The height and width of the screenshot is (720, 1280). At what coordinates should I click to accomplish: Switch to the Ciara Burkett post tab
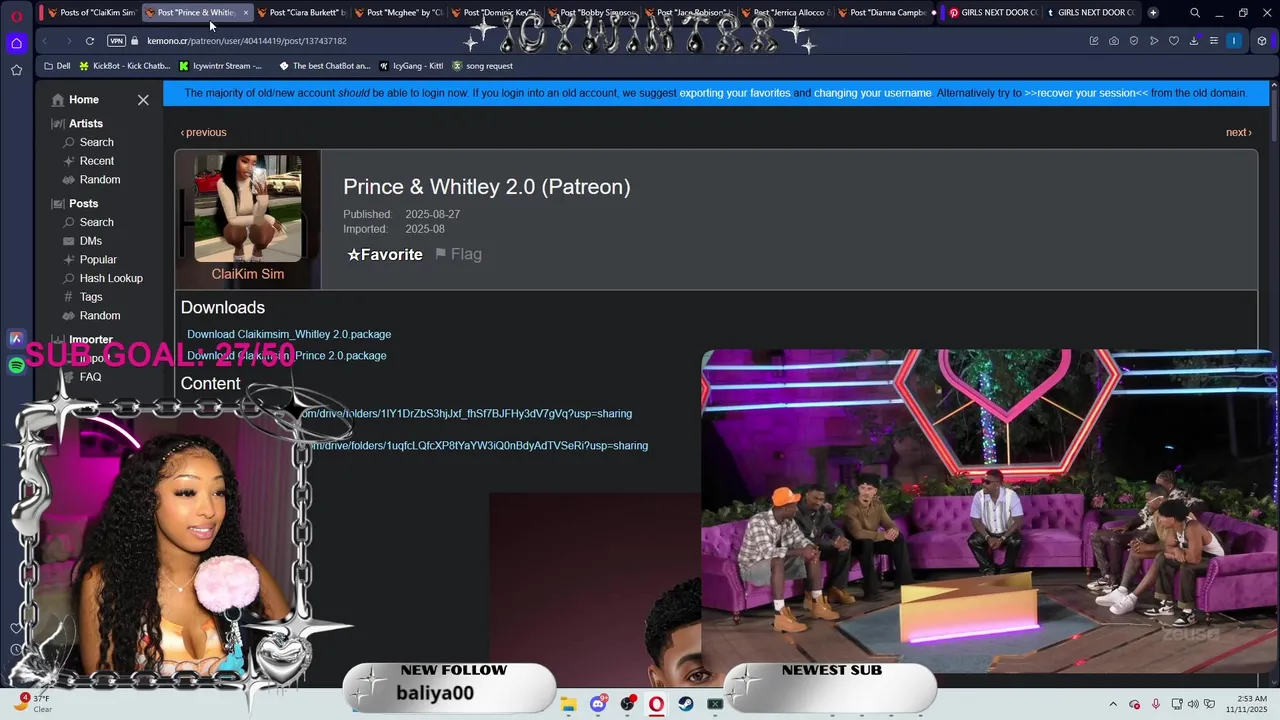(301, 13)
